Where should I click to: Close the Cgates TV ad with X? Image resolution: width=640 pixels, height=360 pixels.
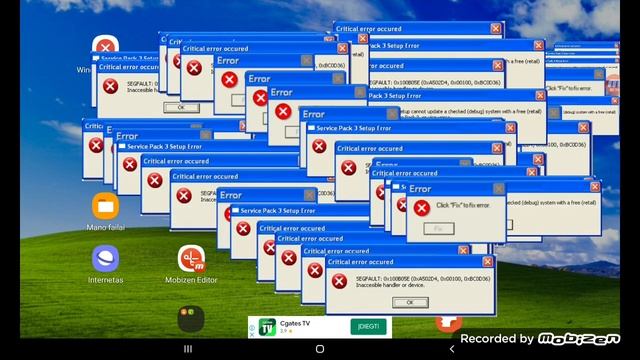point(252,334)
